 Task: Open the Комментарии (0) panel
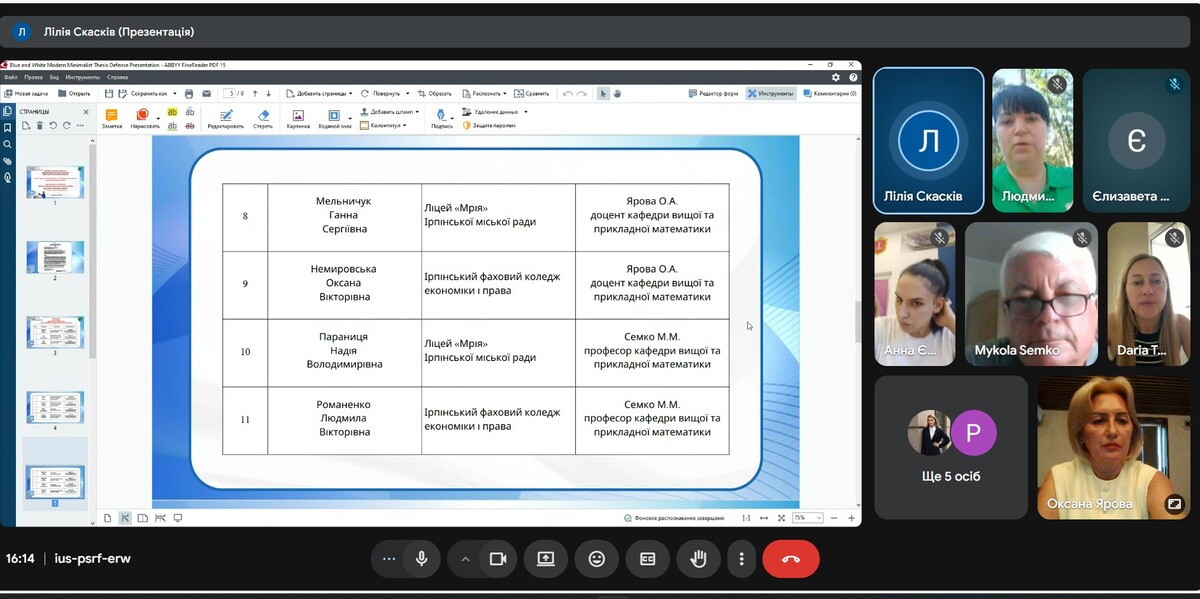click(829, 93)
